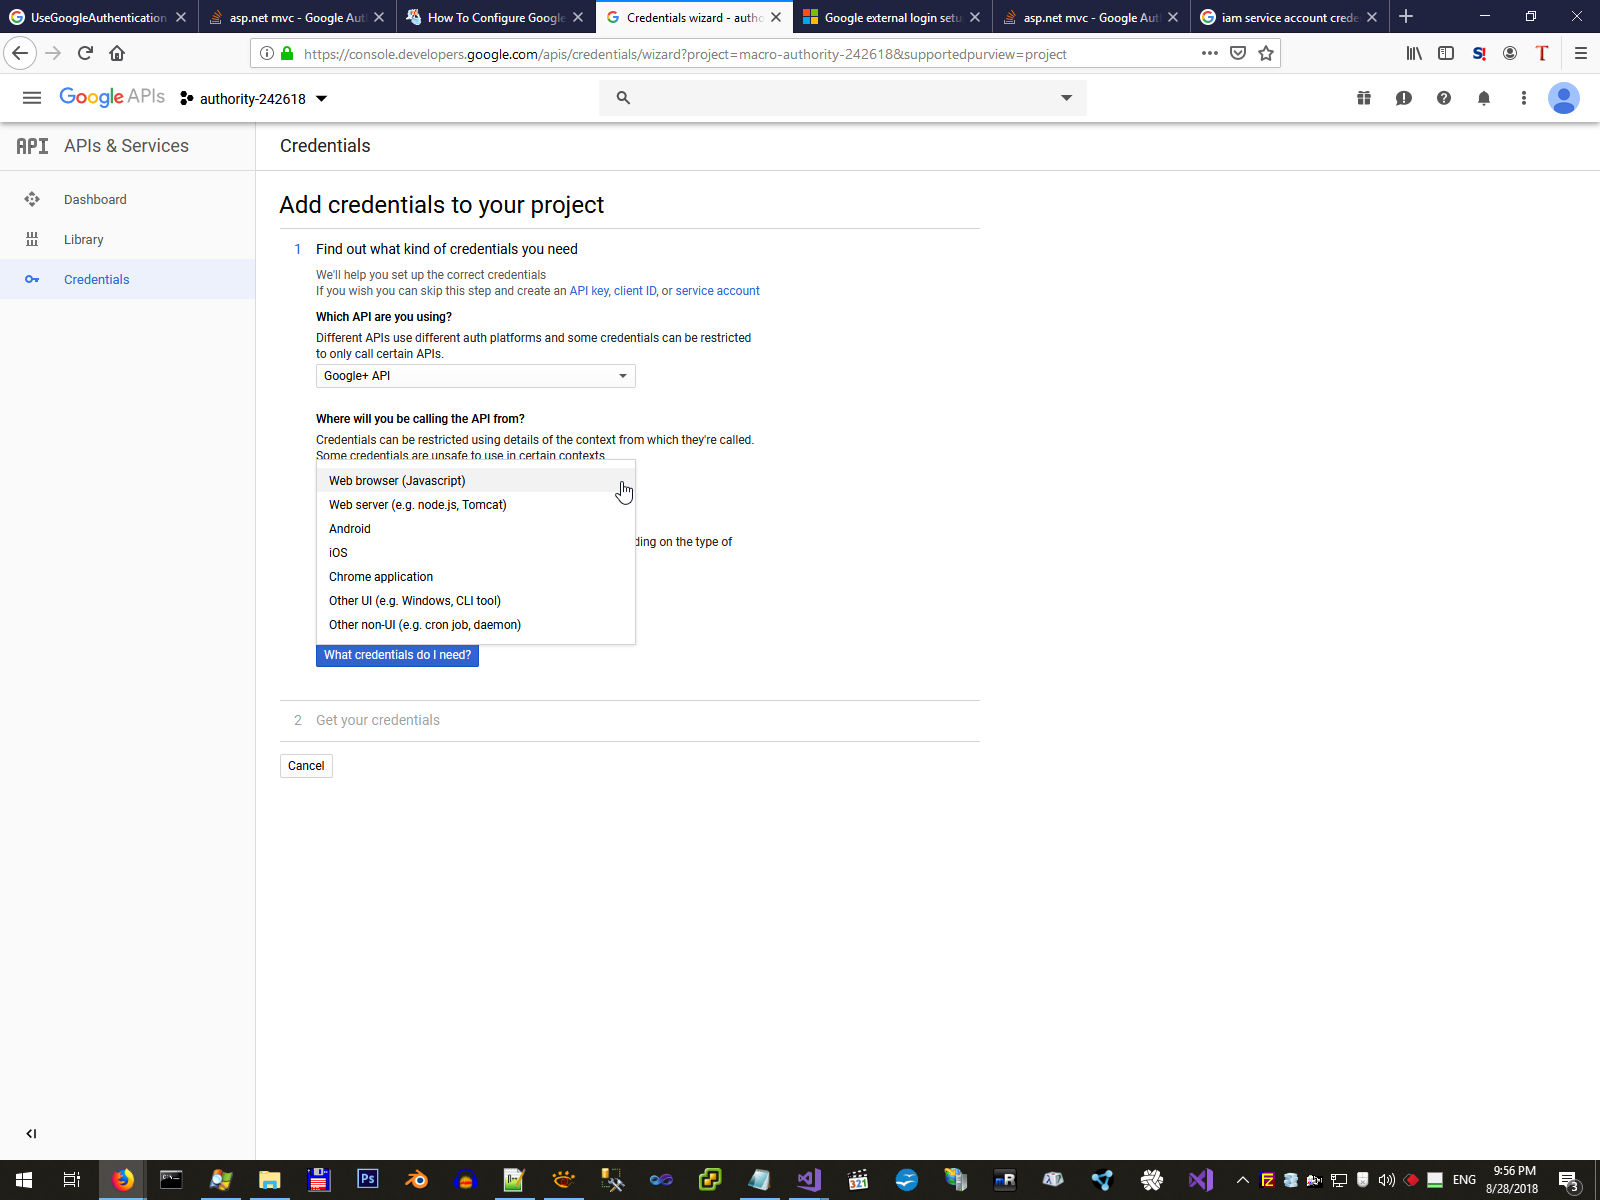The image size is (1600, 1200).
Task: Open the Google account avatar
Action: tap(1564, 98)
